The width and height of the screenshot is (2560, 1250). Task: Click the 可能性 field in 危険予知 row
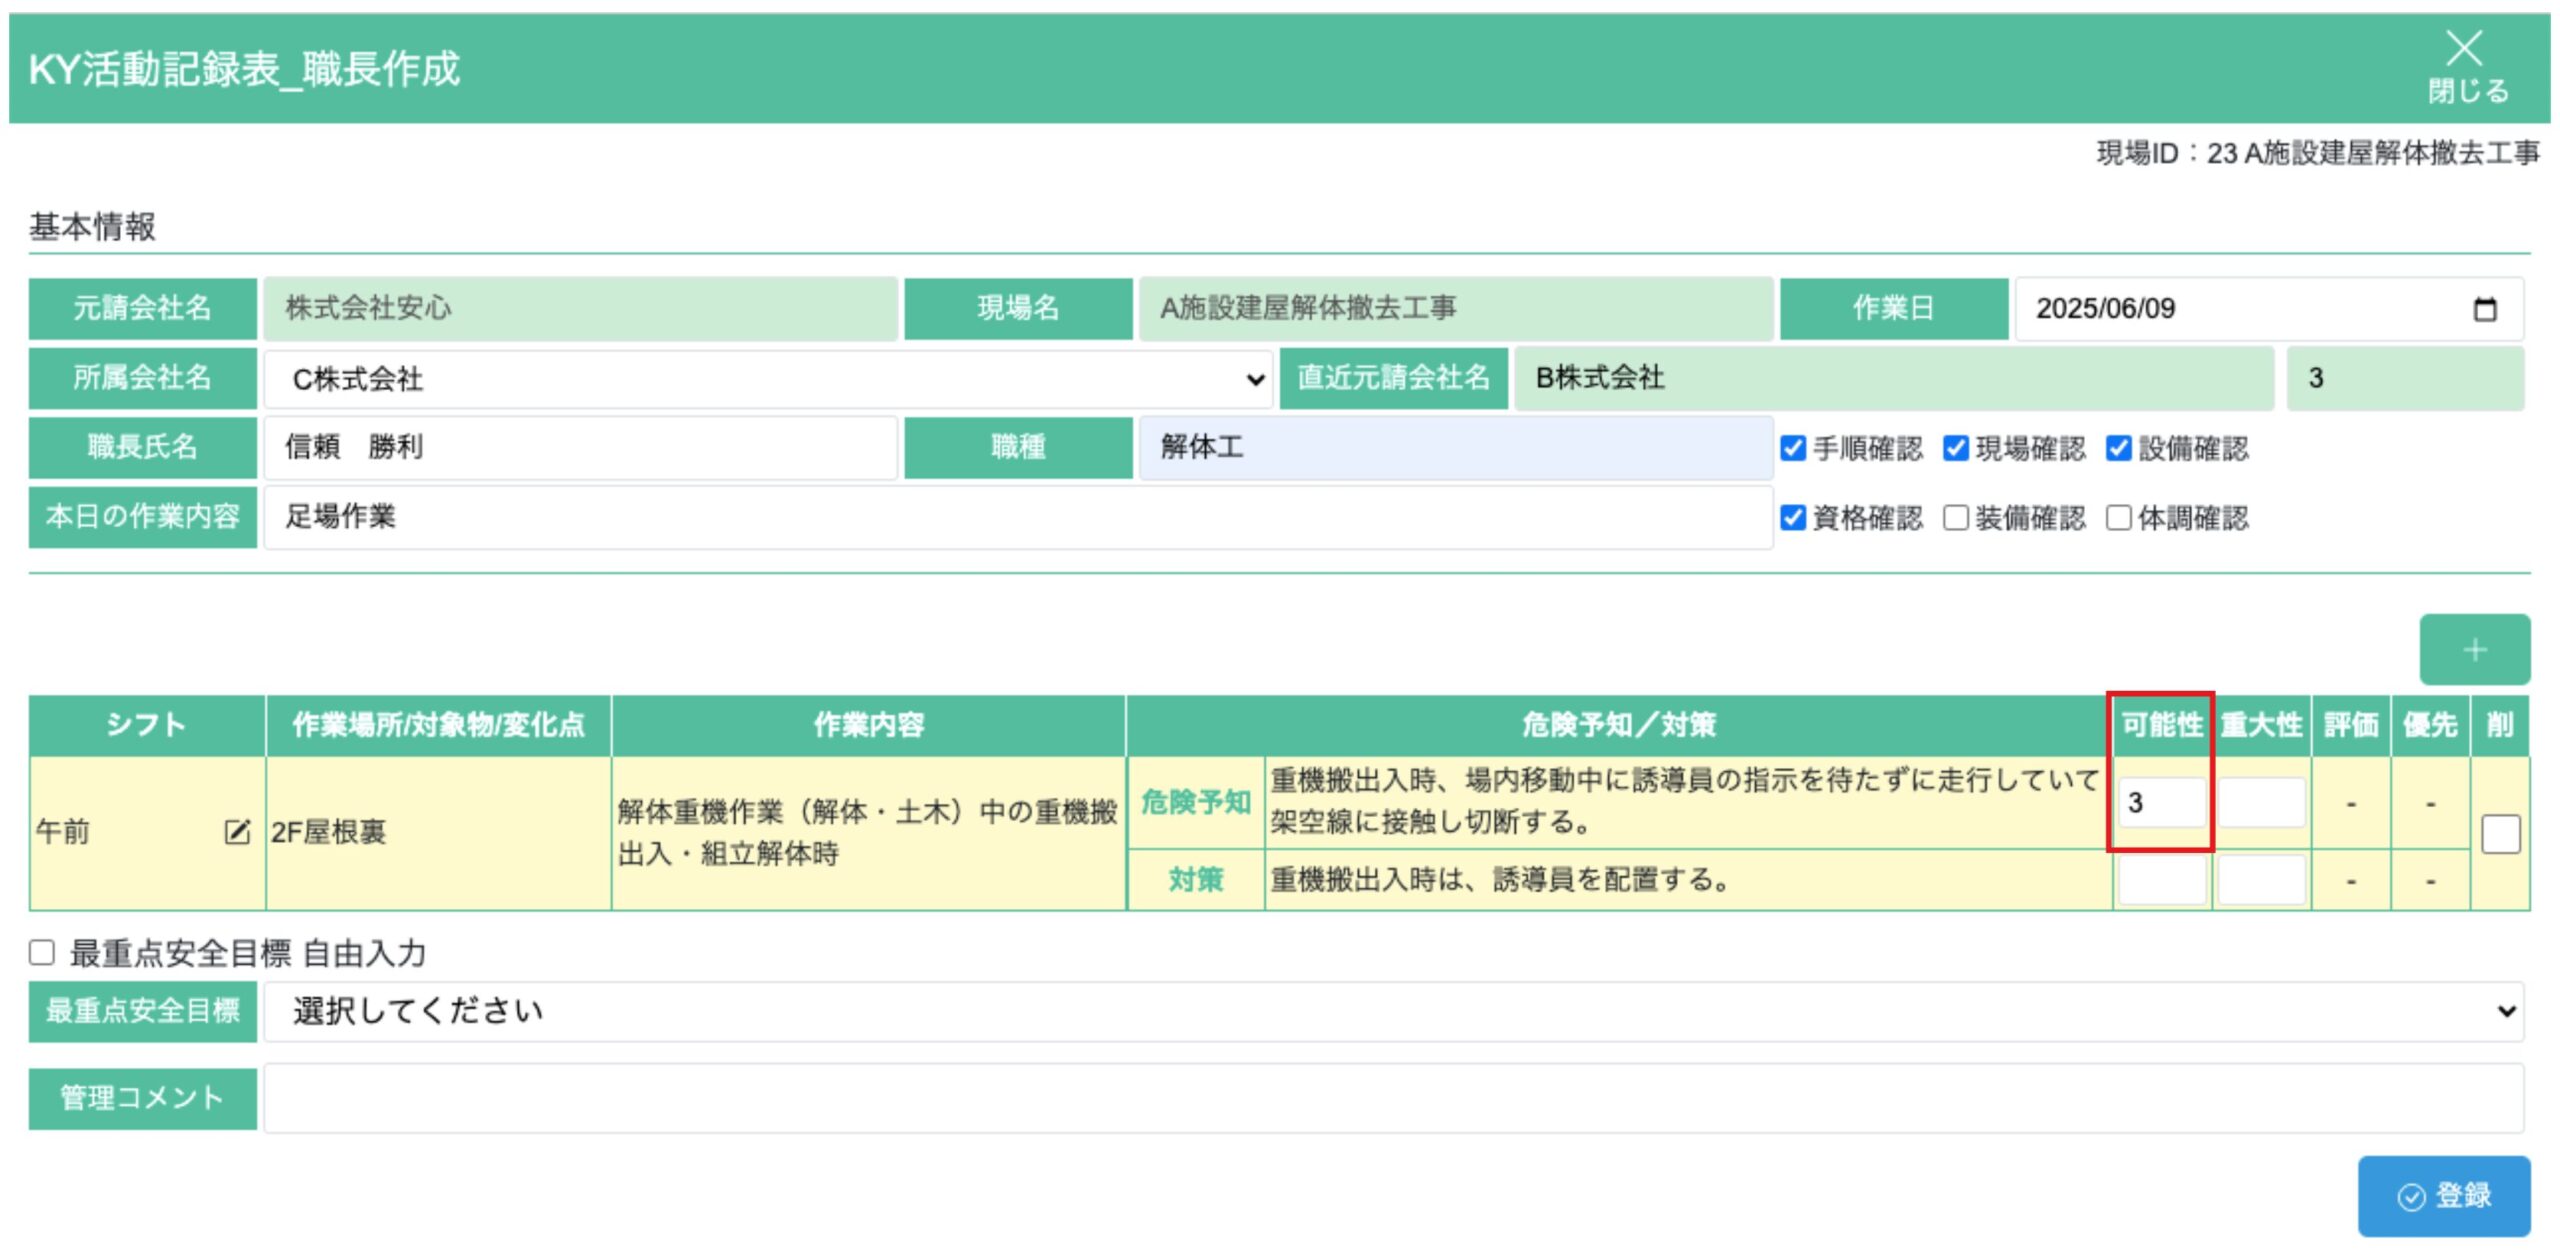pos(2162,802)
